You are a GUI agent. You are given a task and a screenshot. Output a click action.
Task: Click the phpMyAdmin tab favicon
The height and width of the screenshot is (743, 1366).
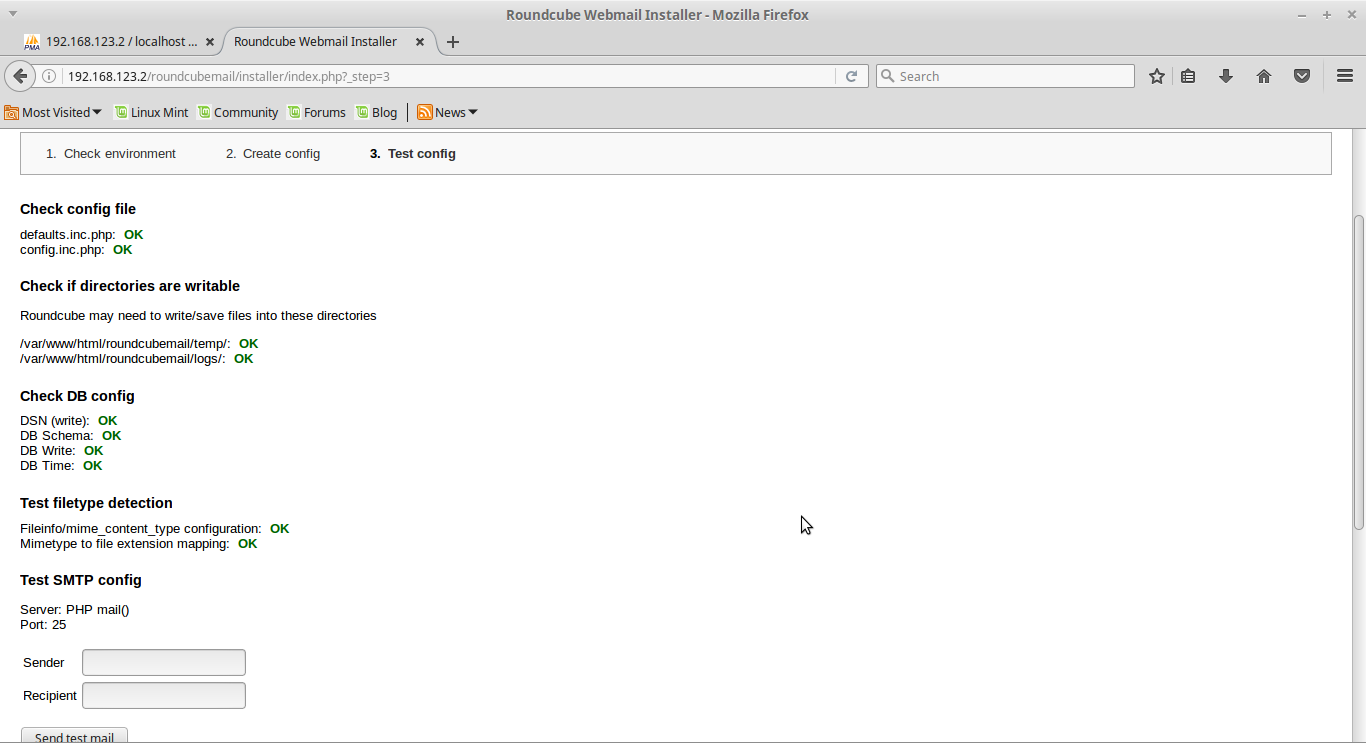coord(32,42)
